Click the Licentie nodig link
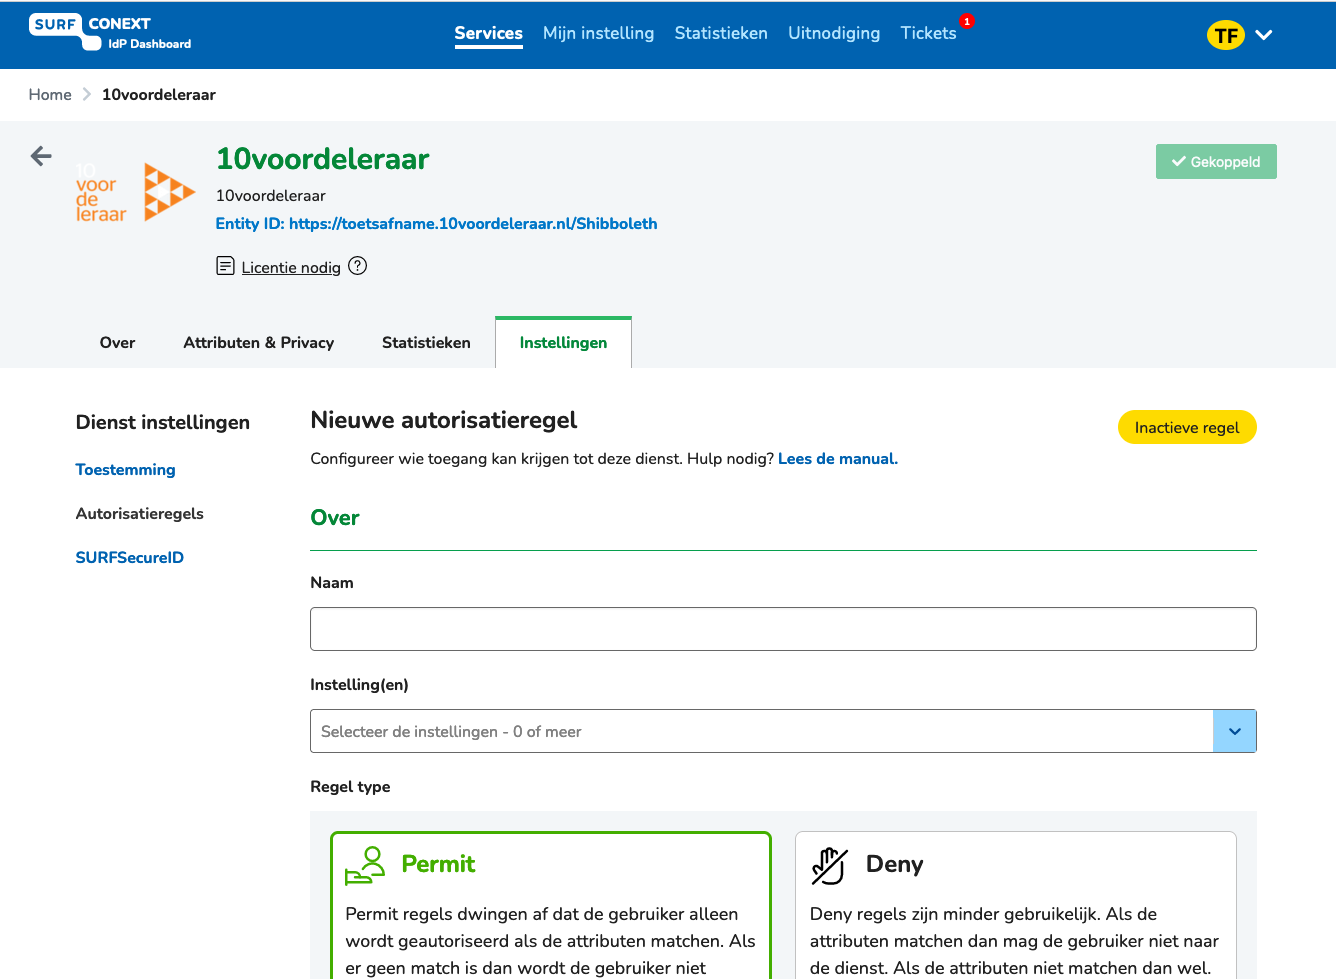Viewport: 1336px width, 979px height. coord(291,267)
